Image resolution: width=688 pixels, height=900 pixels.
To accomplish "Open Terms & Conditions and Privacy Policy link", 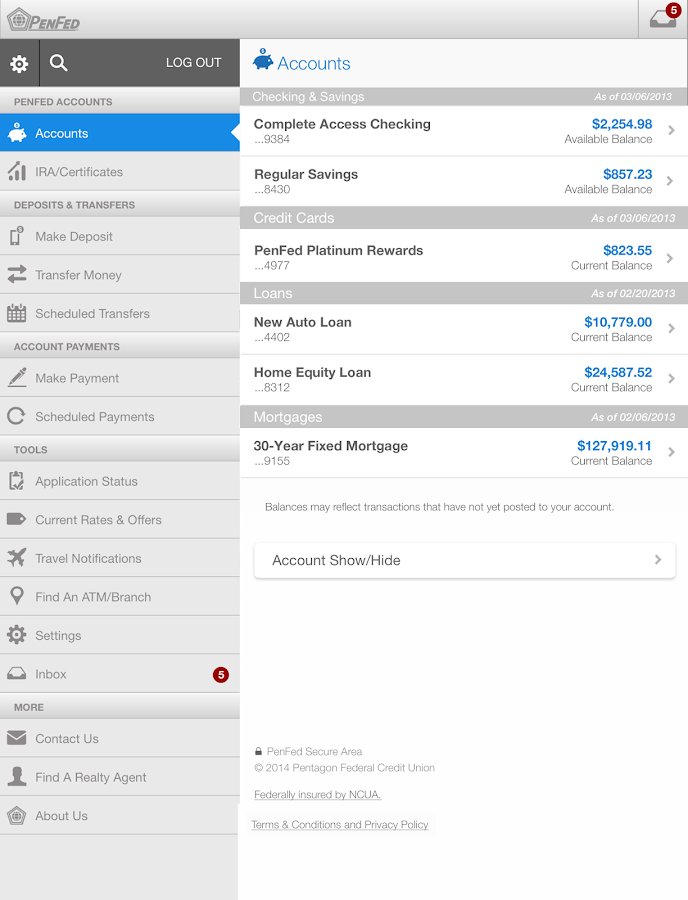I will point(340,825).
